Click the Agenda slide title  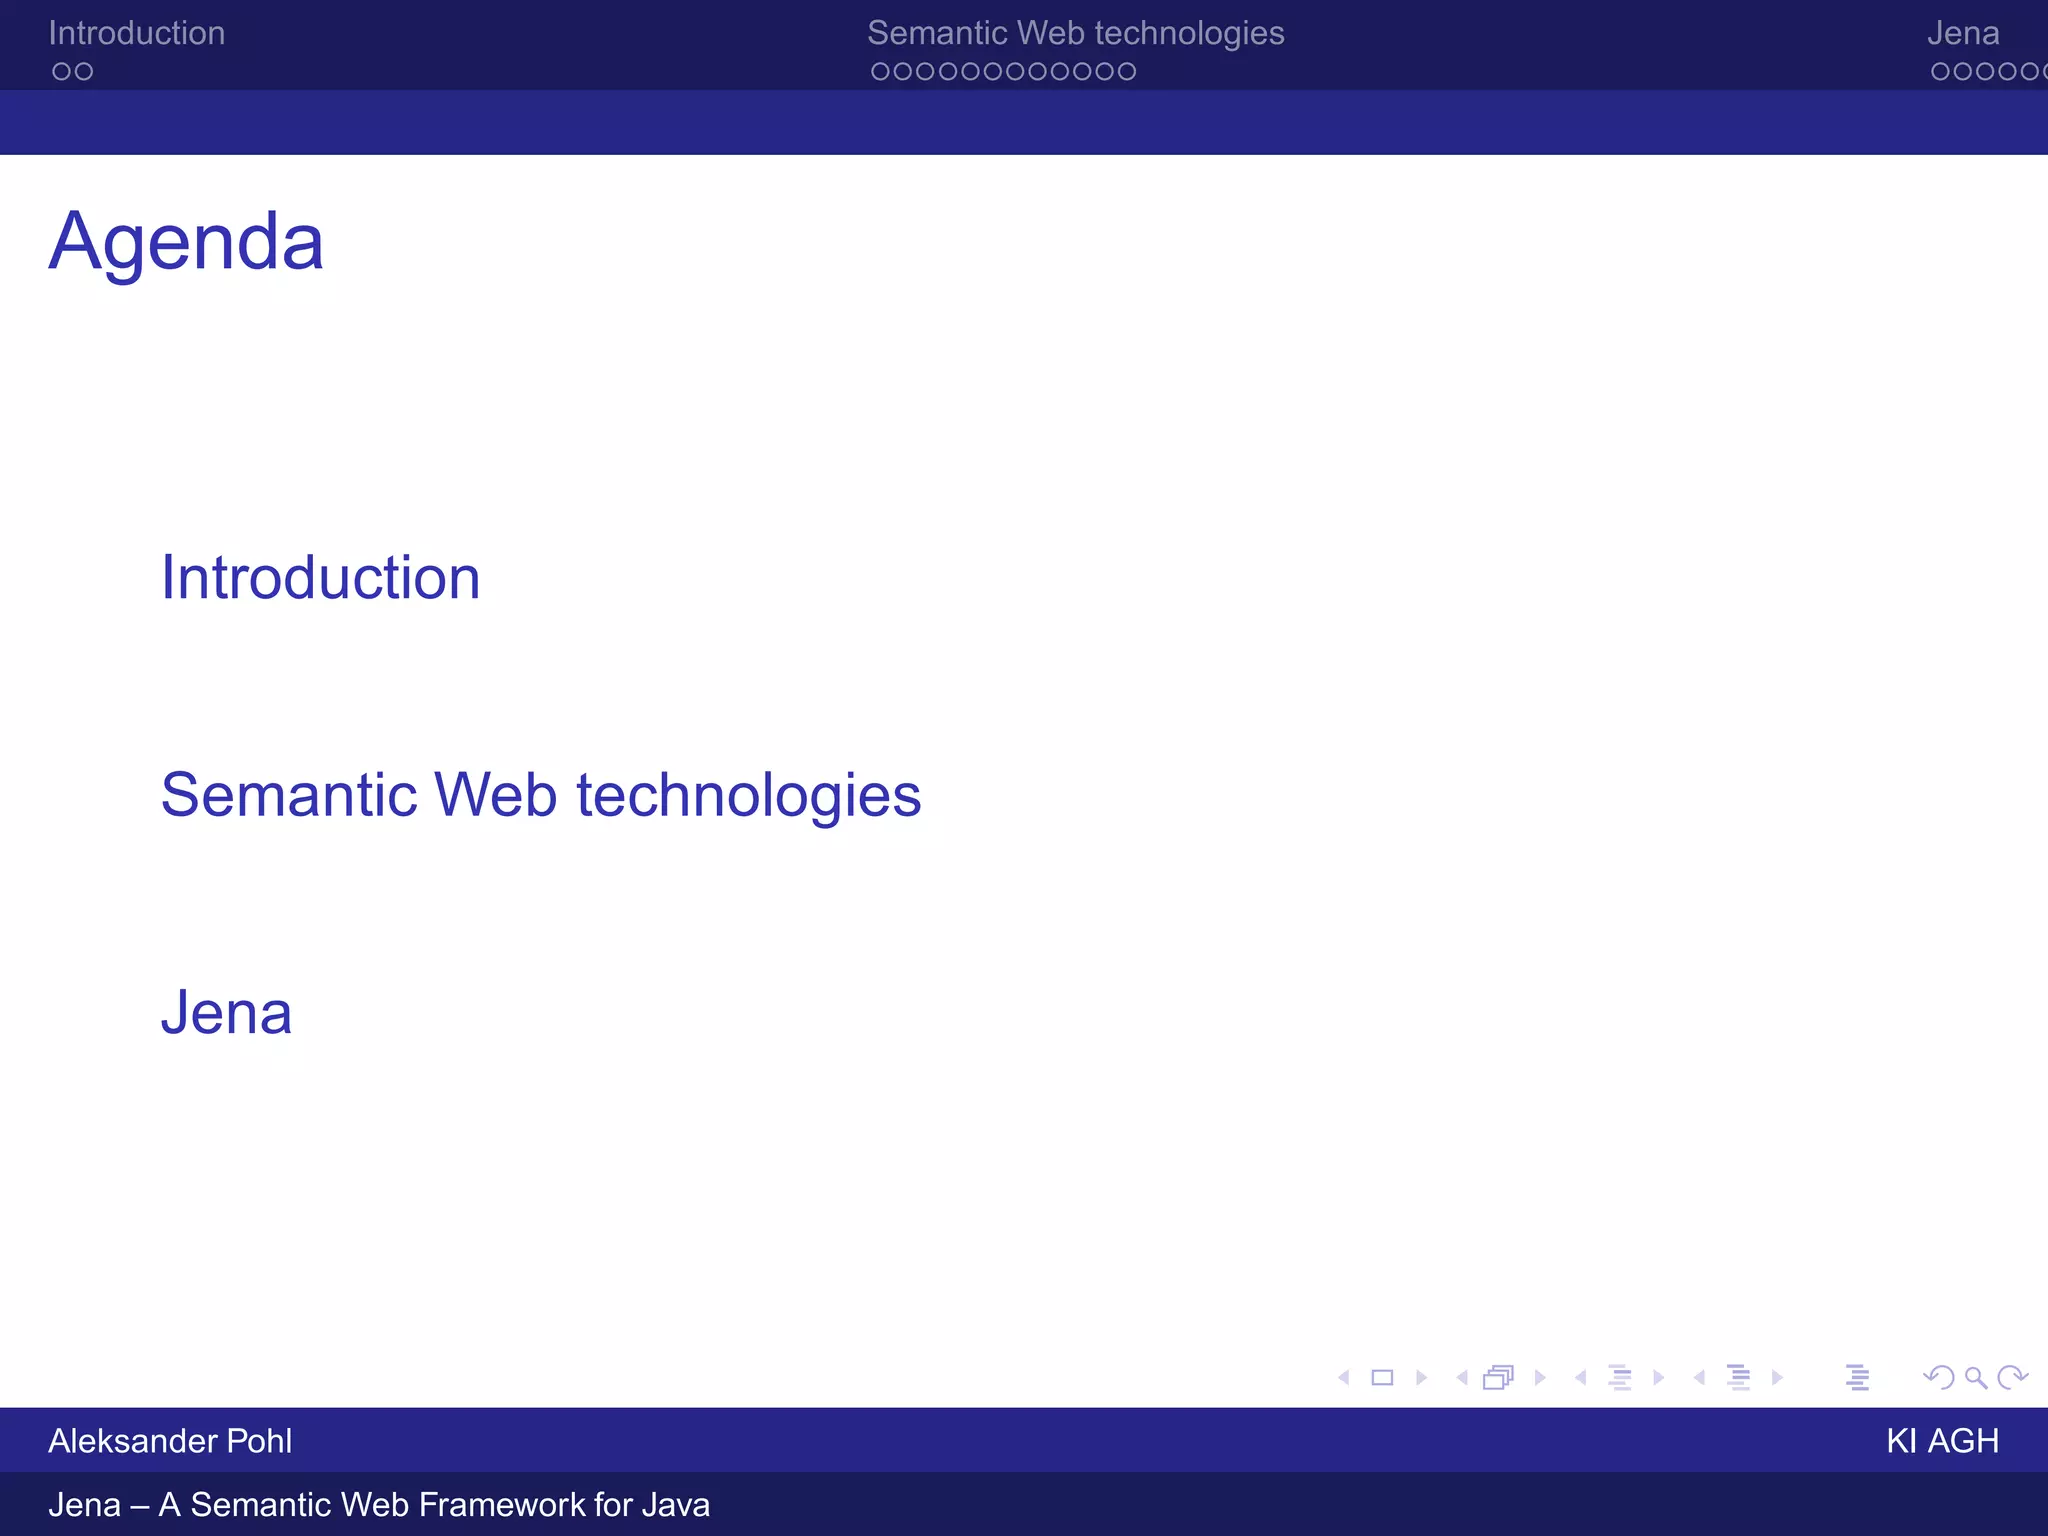pyautogui.click(x=186, y=242)
